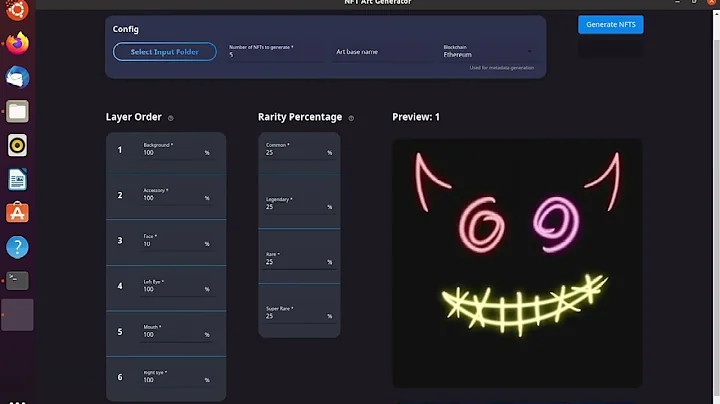Click the Config section title
The height and width of the screenshot is (404, 720).
125,29
